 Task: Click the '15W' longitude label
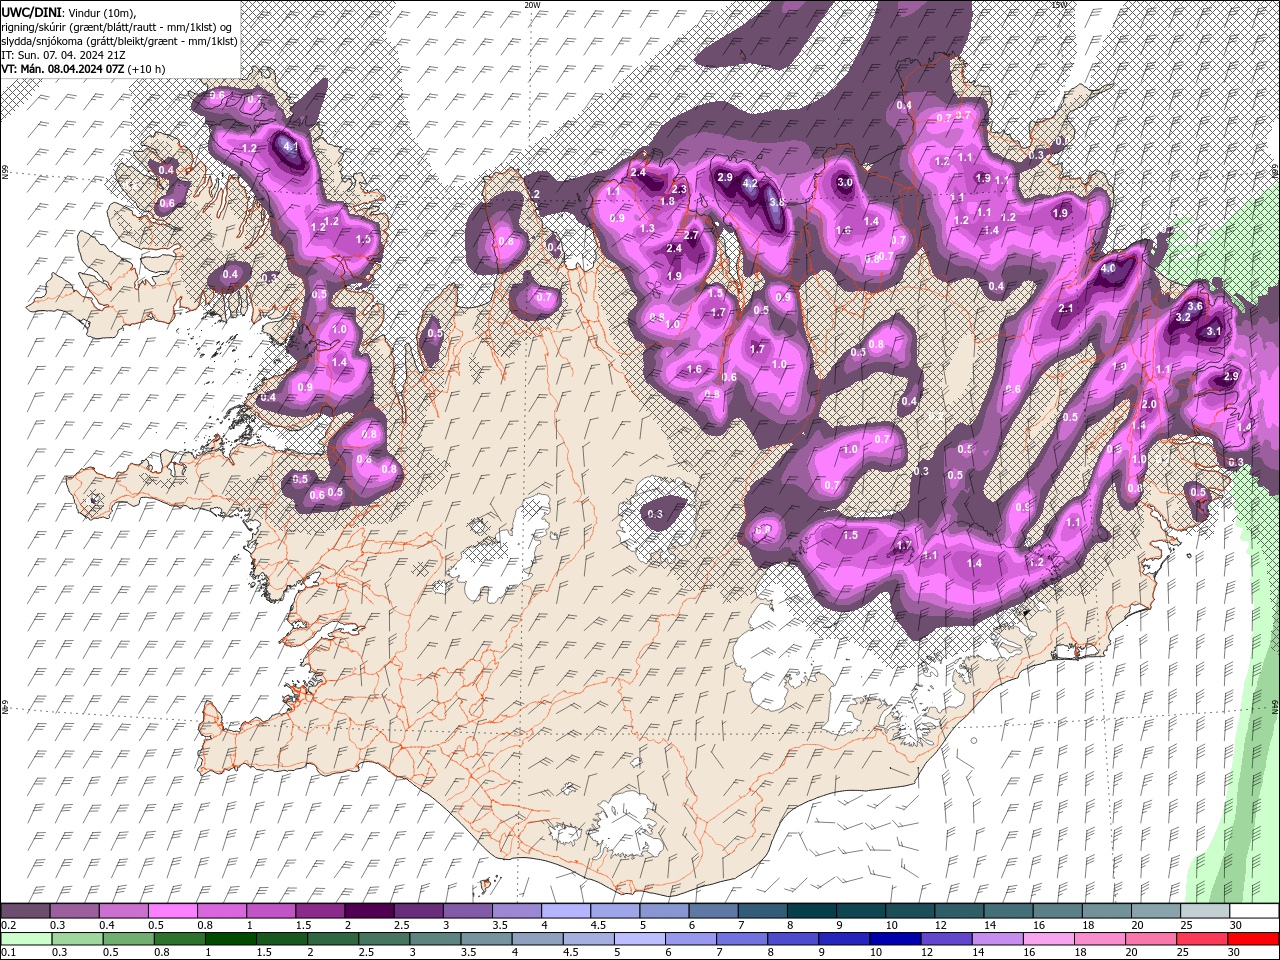click(x=1059, y=5)
